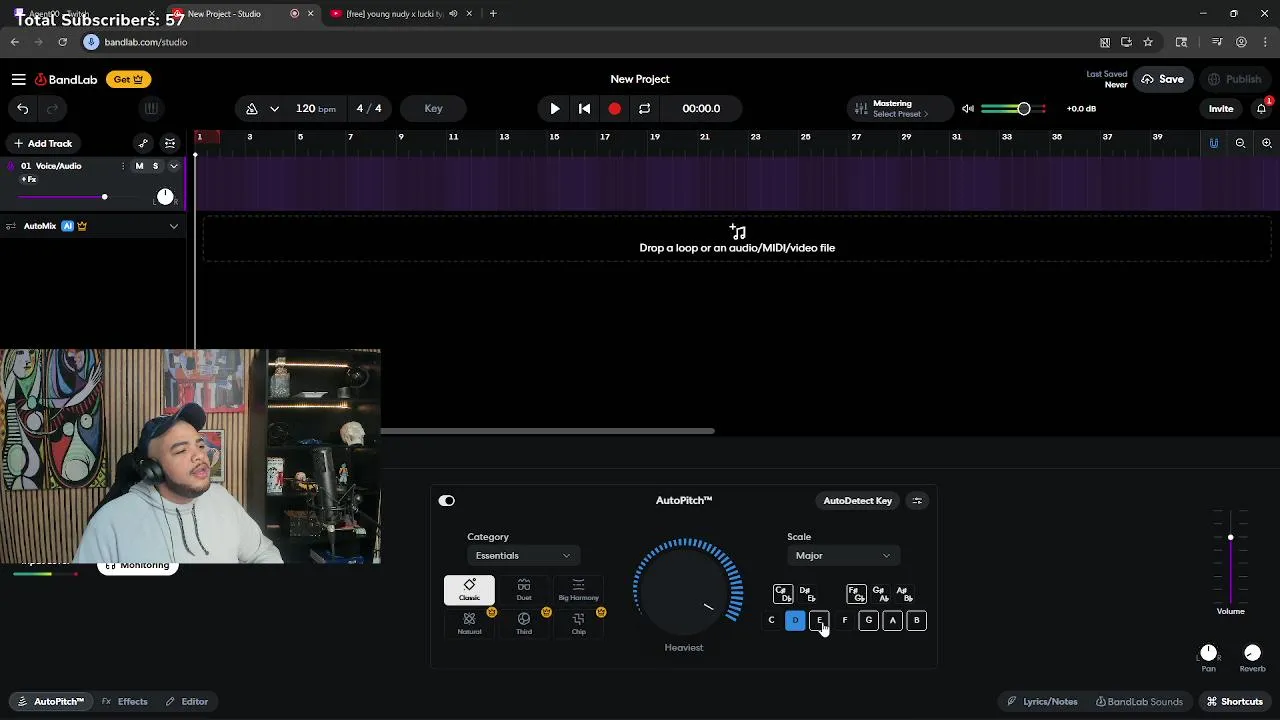Toggle loop cycle mode
The height and width of the screenshot is (720, 1280).
point(644,108)
